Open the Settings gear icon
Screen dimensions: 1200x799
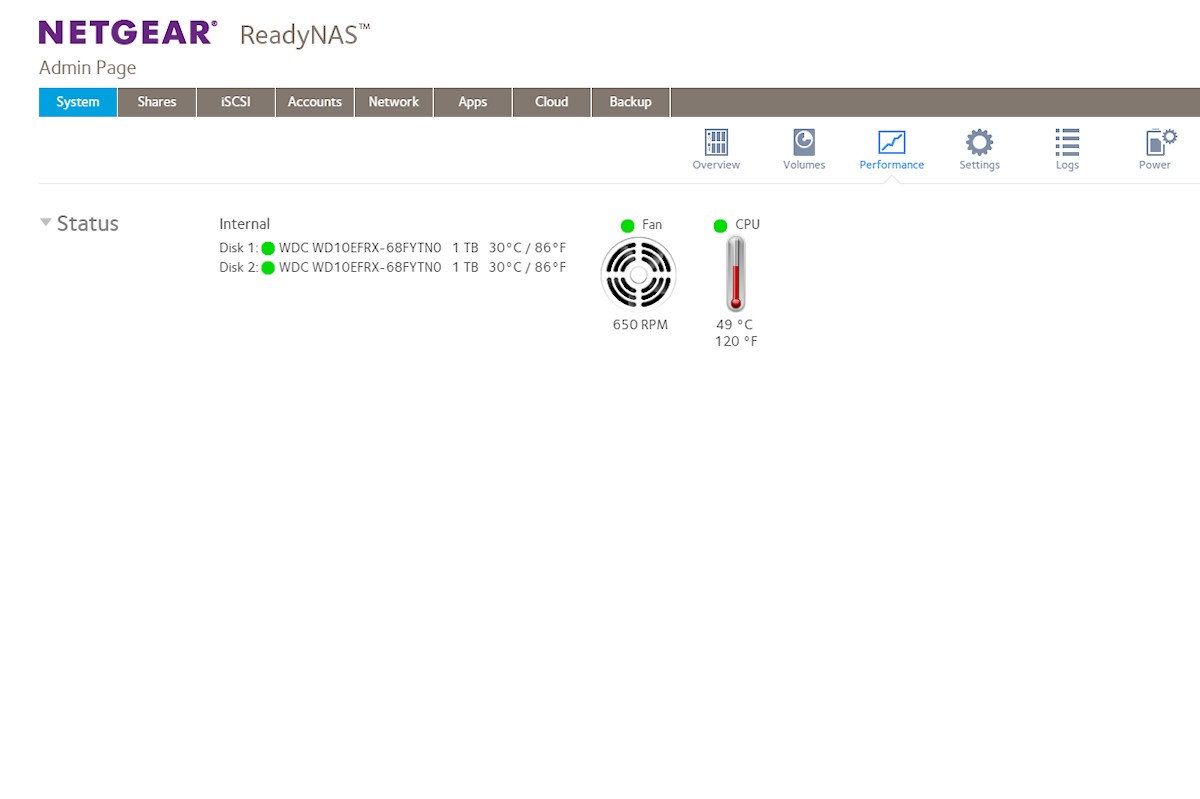[979, 142]
